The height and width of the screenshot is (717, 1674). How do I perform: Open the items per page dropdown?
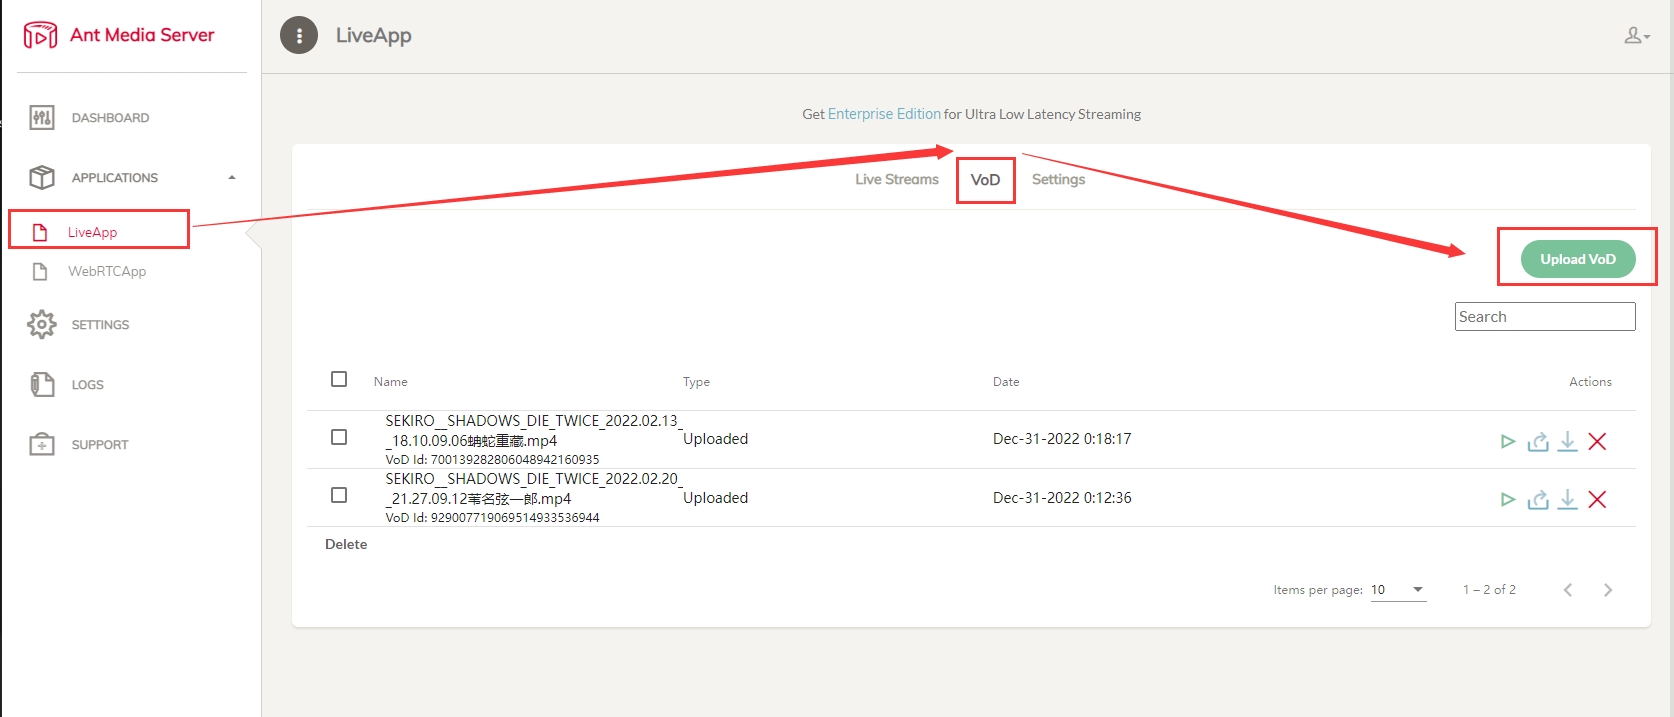pos(1398,590)
